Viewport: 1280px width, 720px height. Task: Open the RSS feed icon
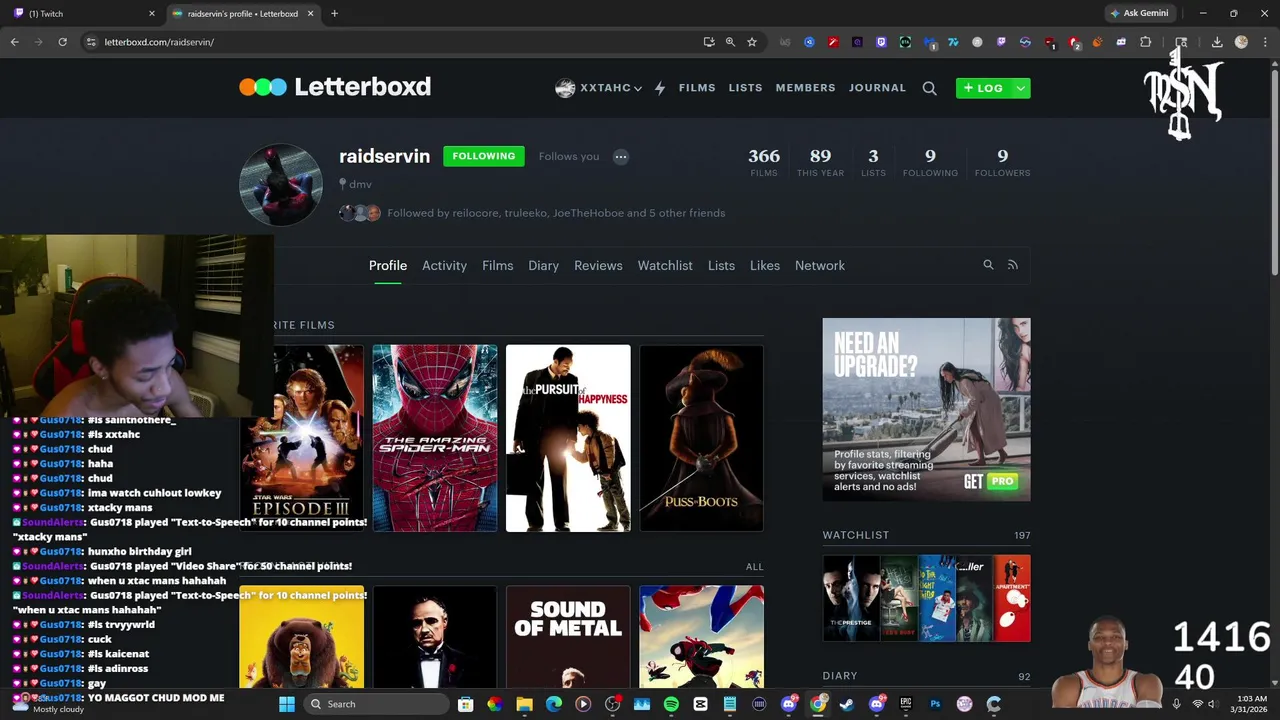pos(1013,265)
